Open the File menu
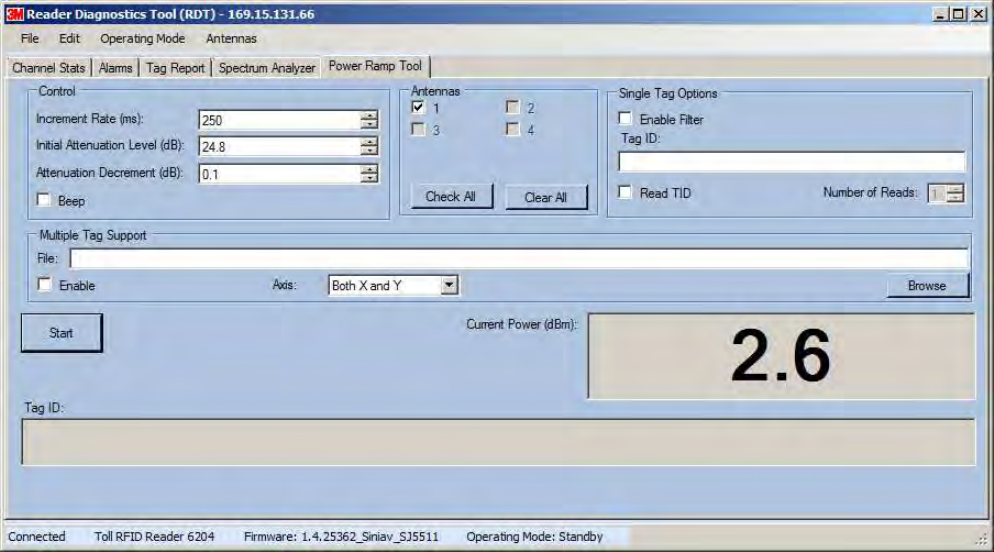The image size is (994, 552). tap(29, 39)
